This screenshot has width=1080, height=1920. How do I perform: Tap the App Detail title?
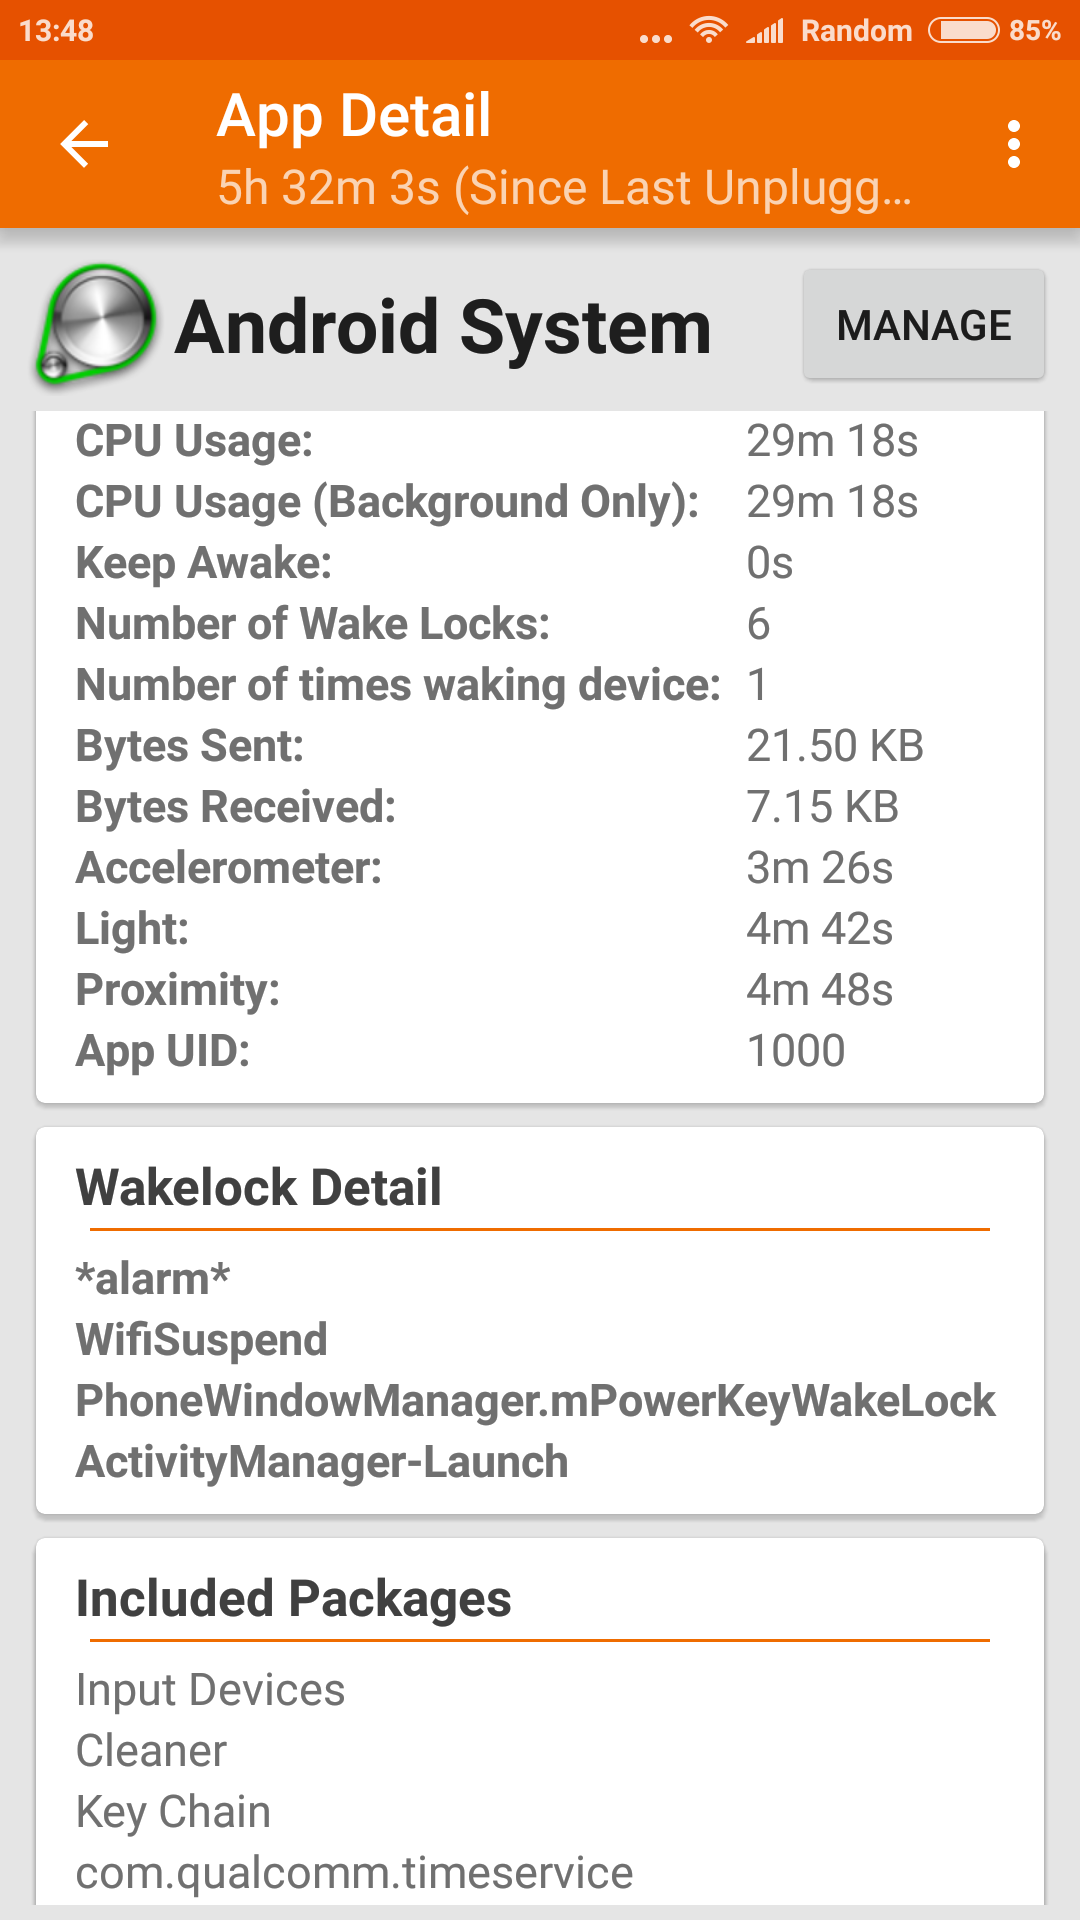pyautogui.click(x=354, y=116)
